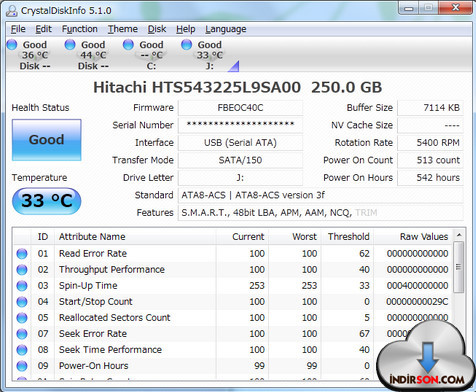Click the Current column header
The height and width of the screenshot is (392, 476).
242,237
